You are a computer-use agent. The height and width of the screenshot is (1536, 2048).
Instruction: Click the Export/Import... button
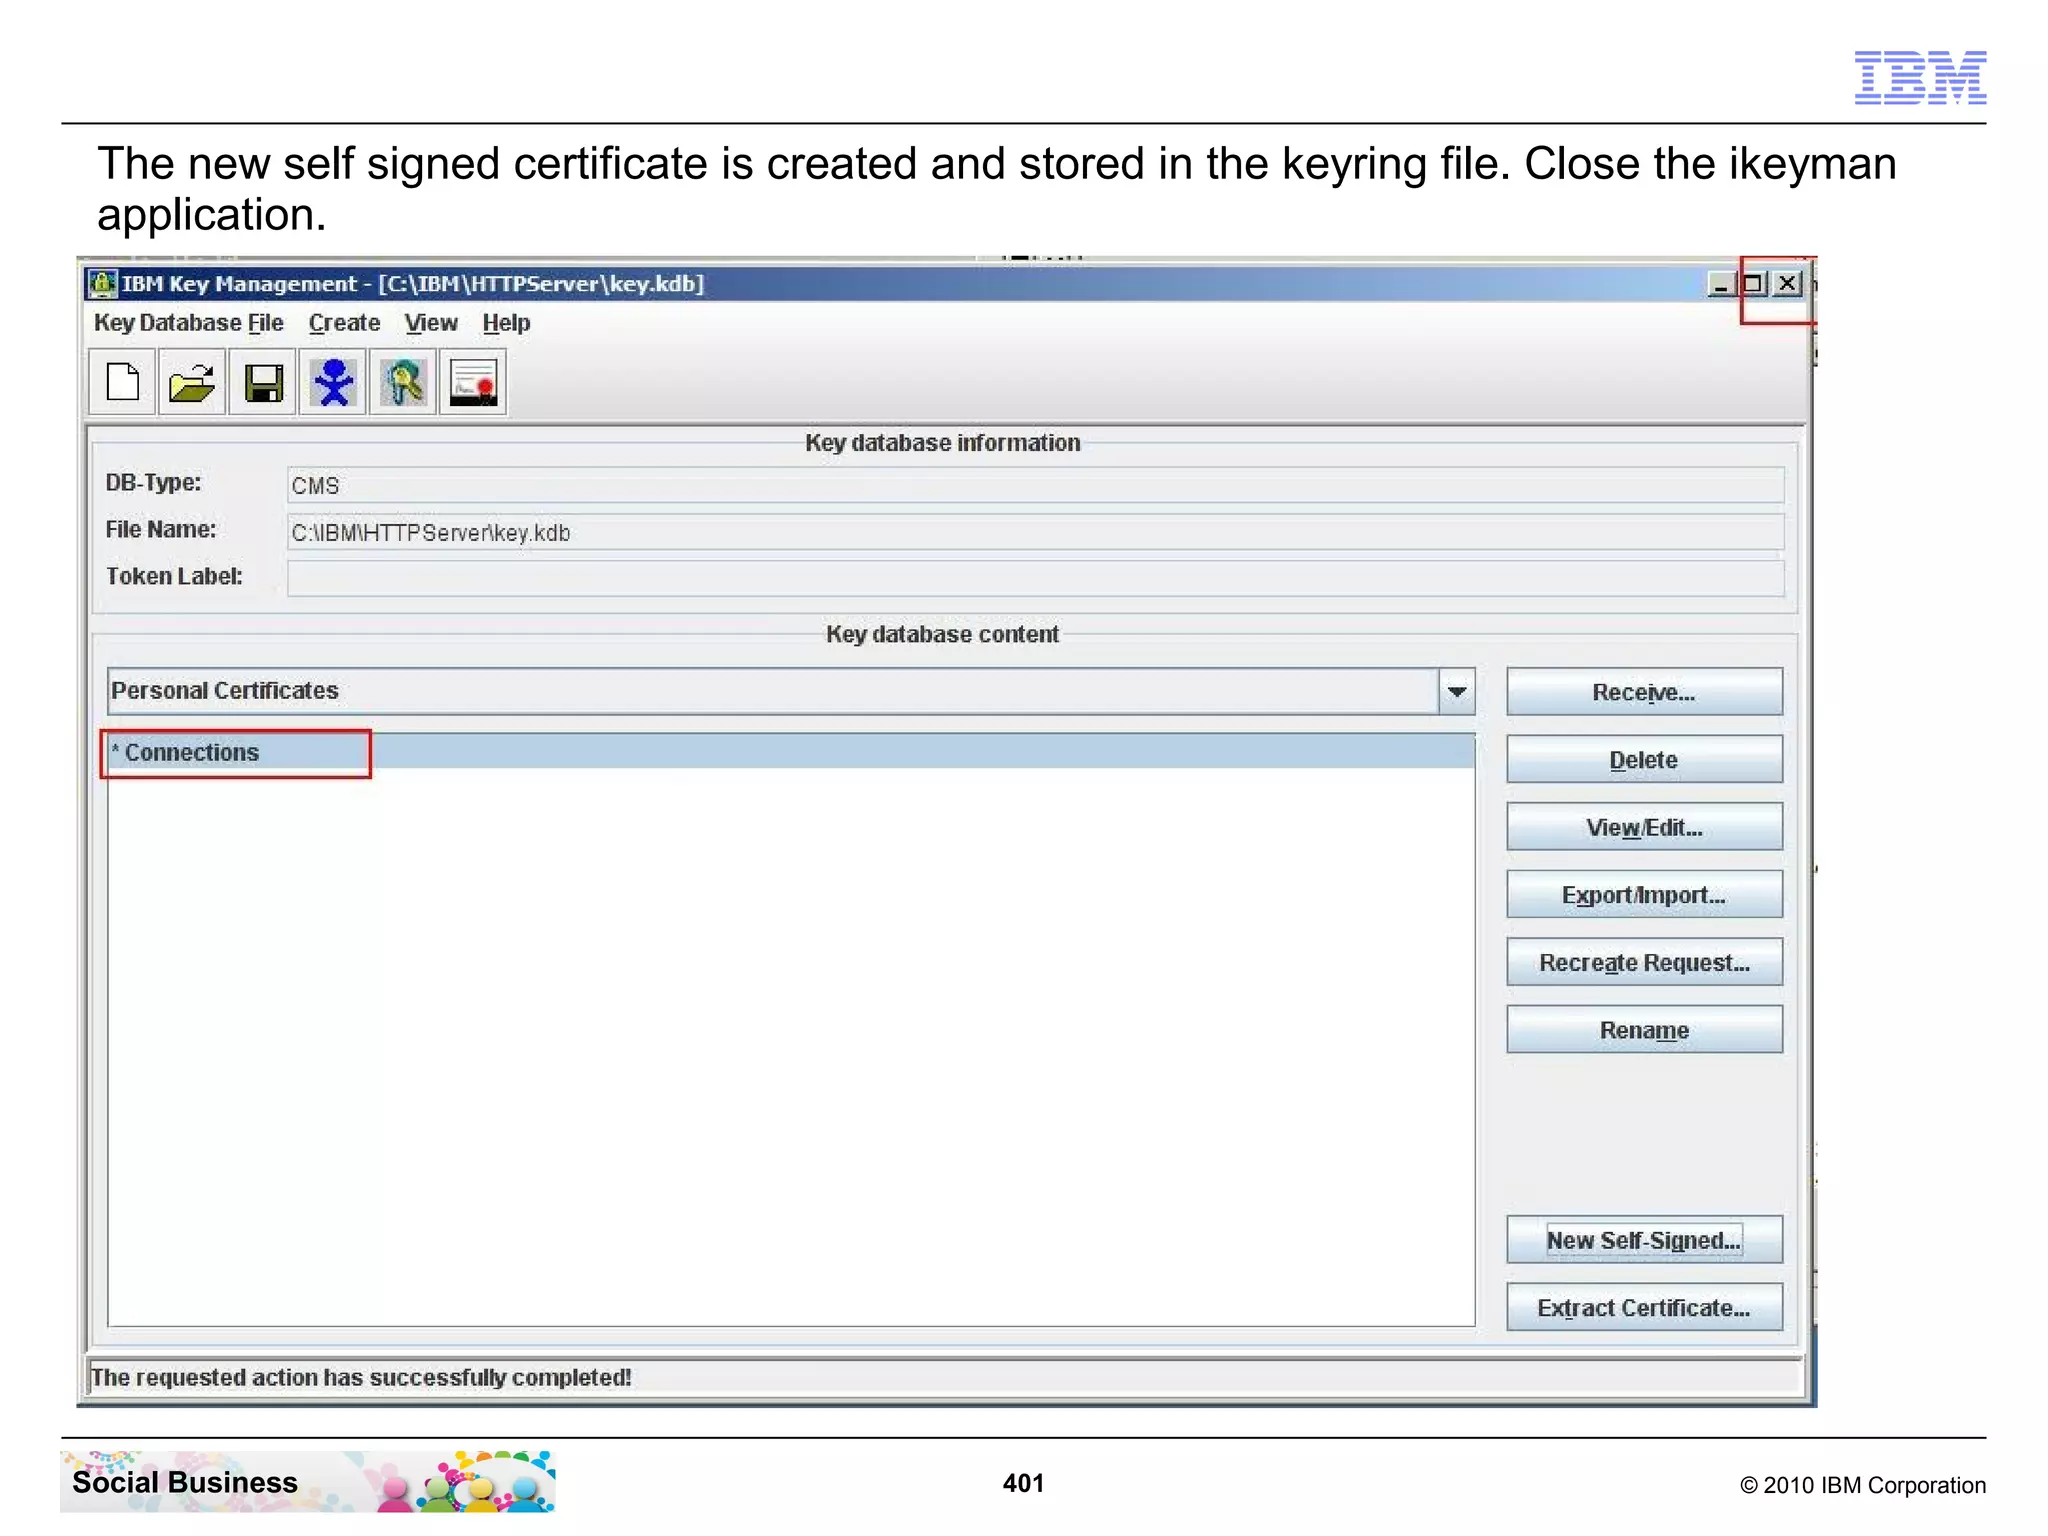1644,895
